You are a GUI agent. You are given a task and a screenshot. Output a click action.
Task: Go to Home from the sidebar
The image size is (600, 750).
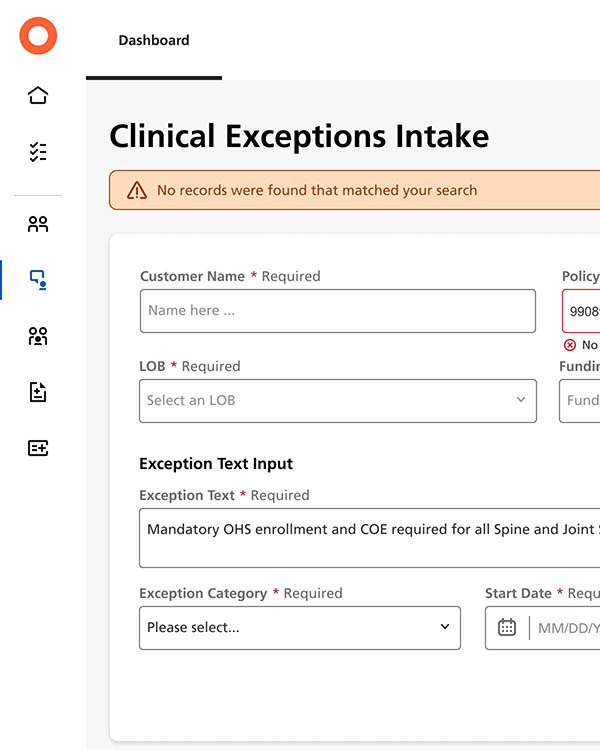point(38,96)
